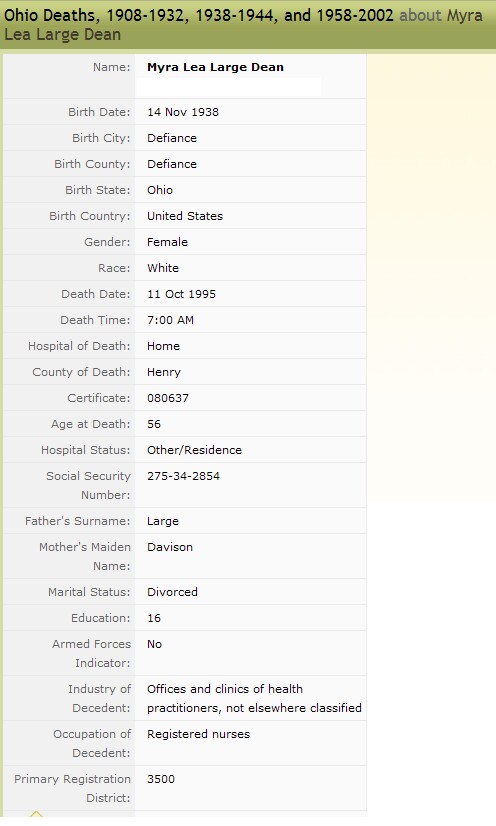Click the Primary Registration District value 3500
Screen dimensions: 496x826
pos(161,779)
